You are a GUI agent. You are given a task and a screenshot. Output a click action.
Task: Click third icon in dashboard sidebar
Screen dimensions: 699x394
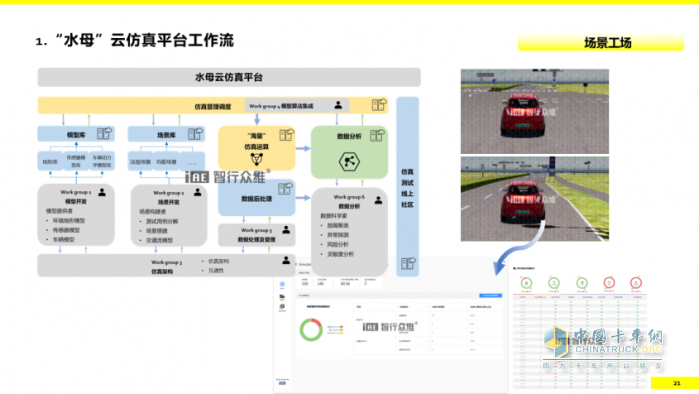point(282,307)
